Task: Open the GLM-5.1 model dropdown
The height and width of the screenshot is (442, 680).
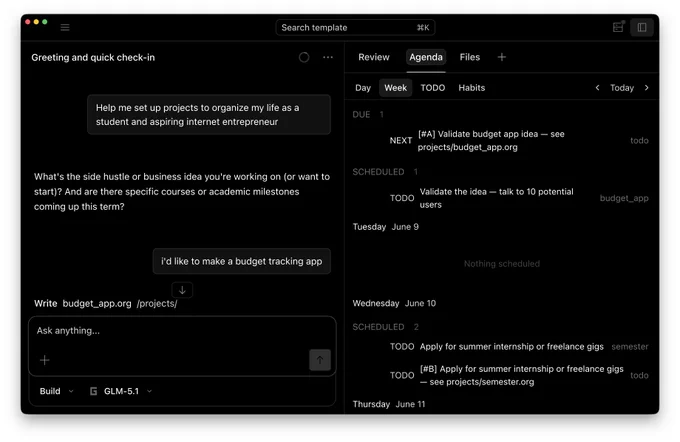Action: click(121, 391)
